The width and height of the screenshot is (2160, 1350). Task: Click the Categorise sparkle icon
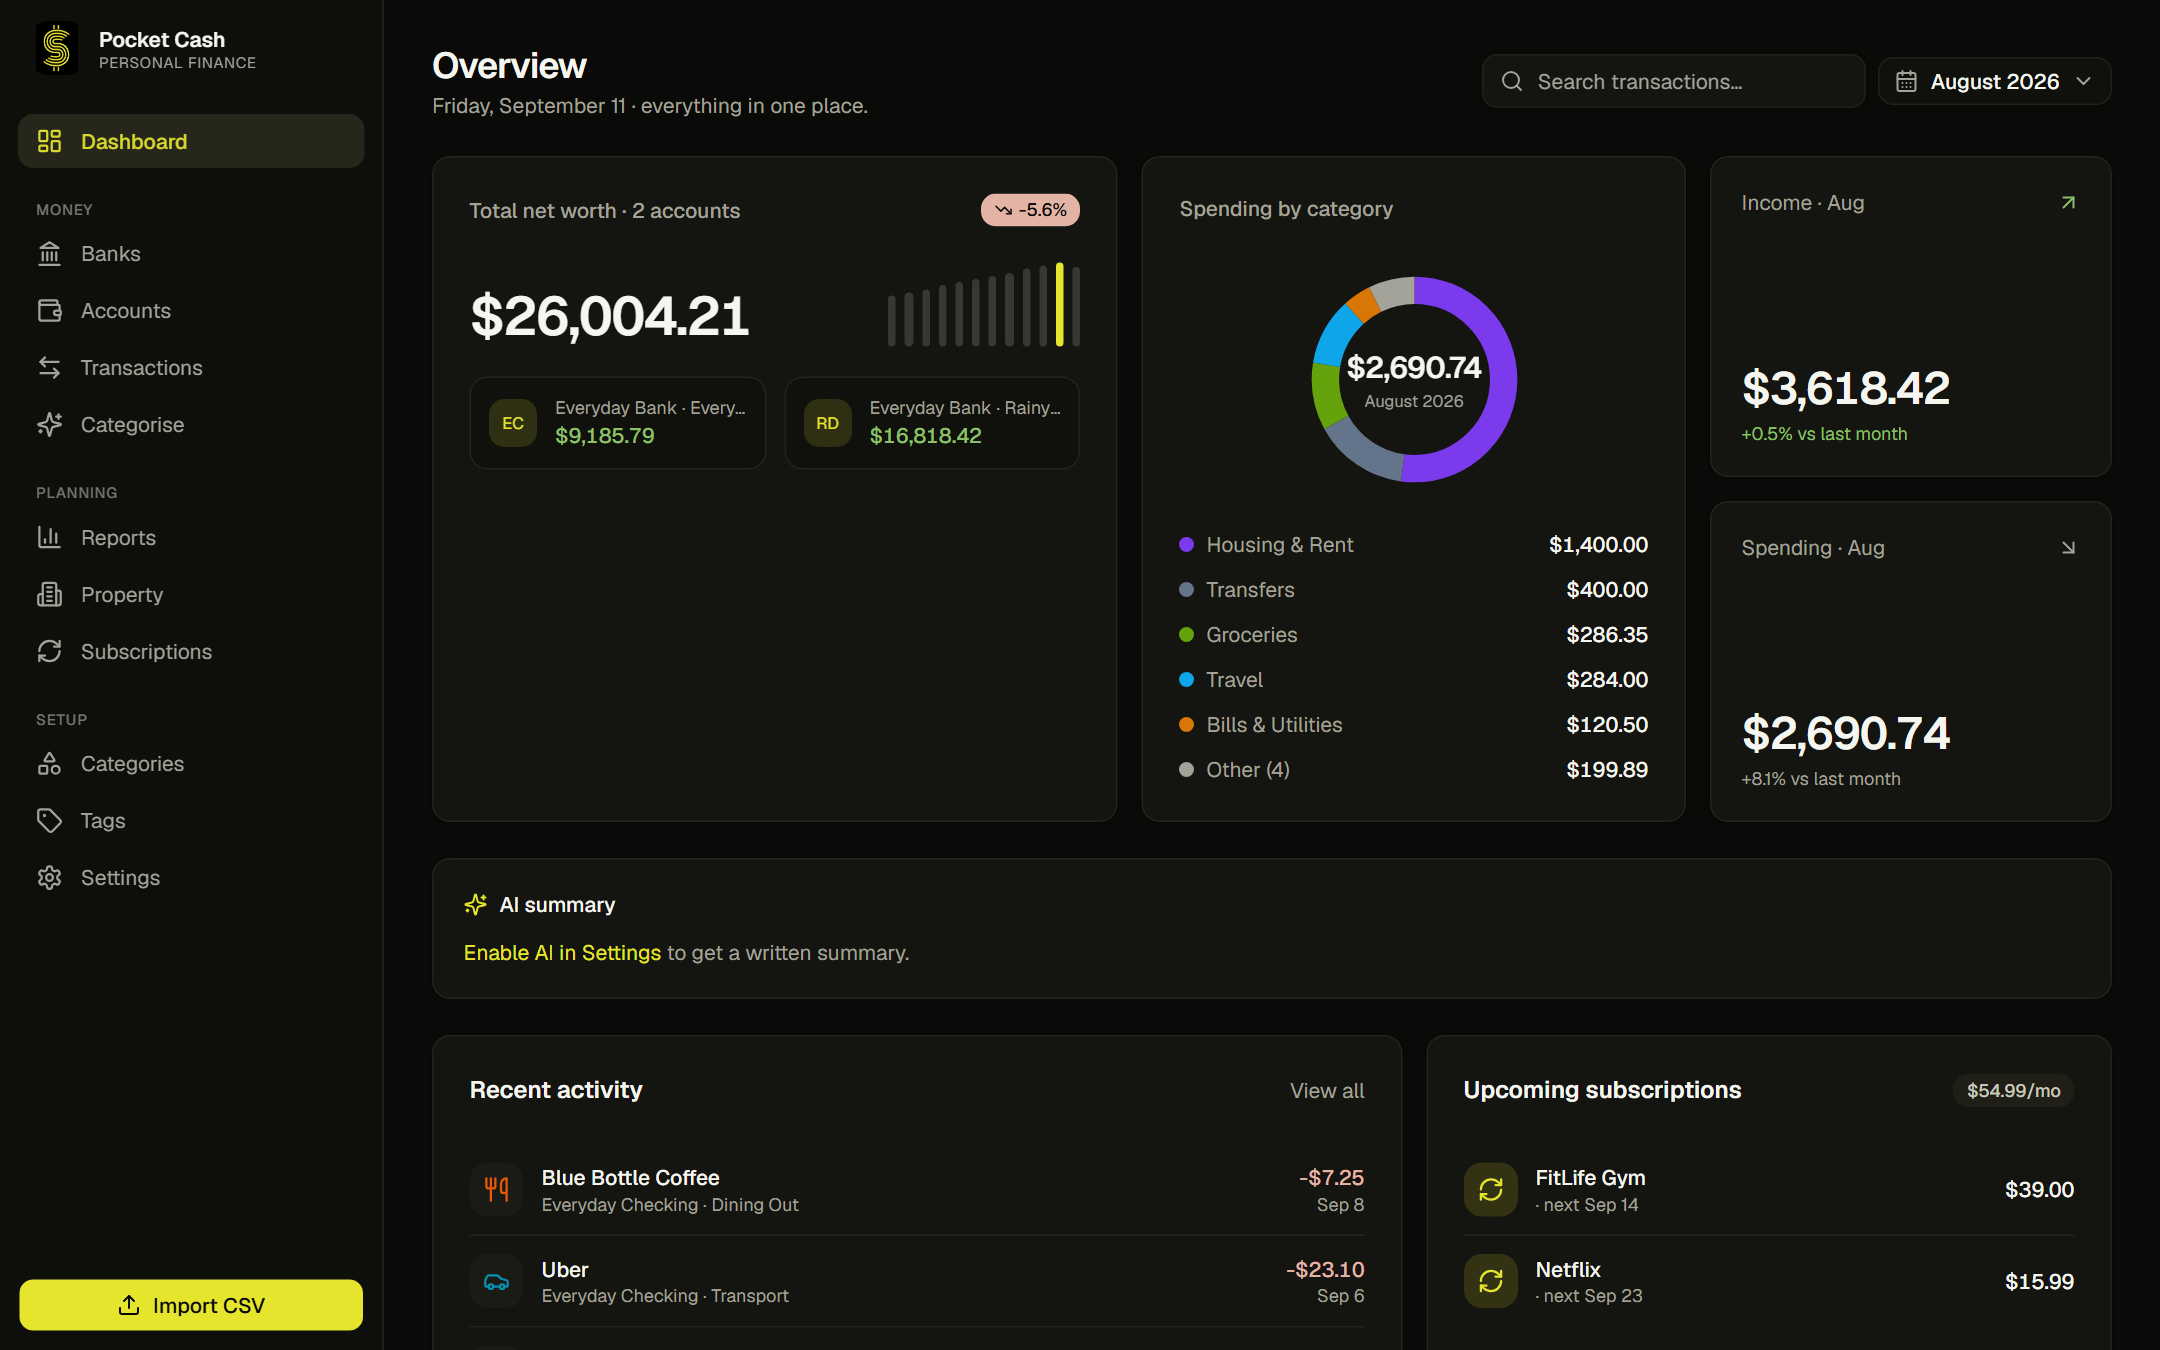(49, 425)
